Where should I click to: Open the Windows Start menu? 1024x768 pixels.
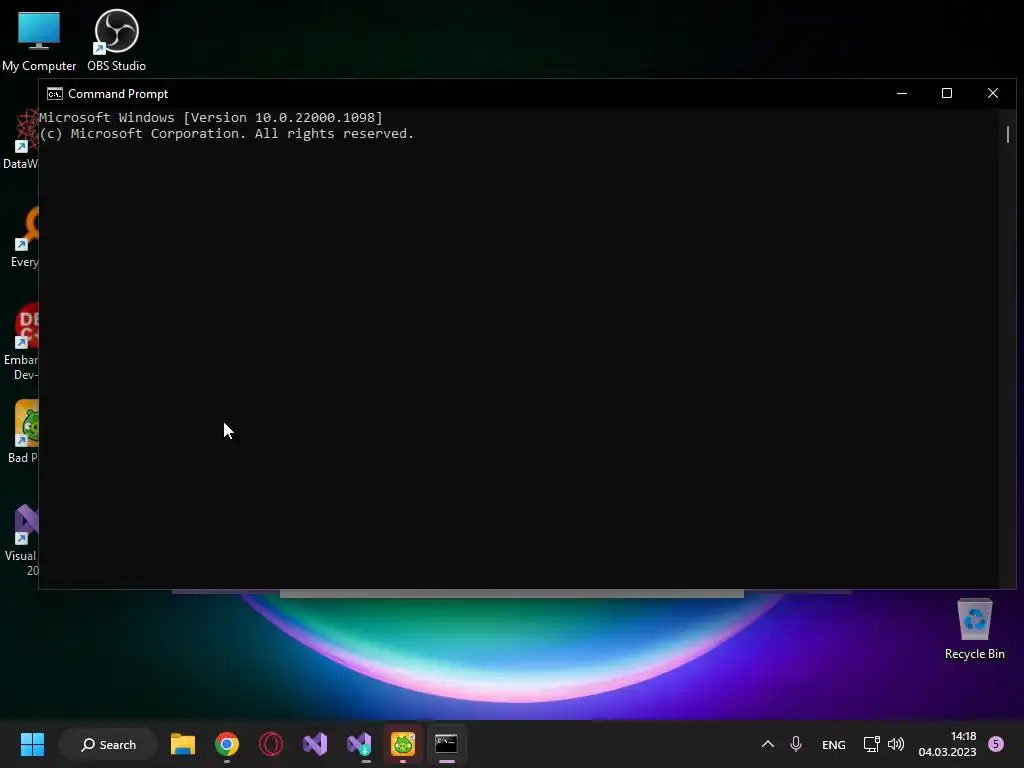(32, 744)
